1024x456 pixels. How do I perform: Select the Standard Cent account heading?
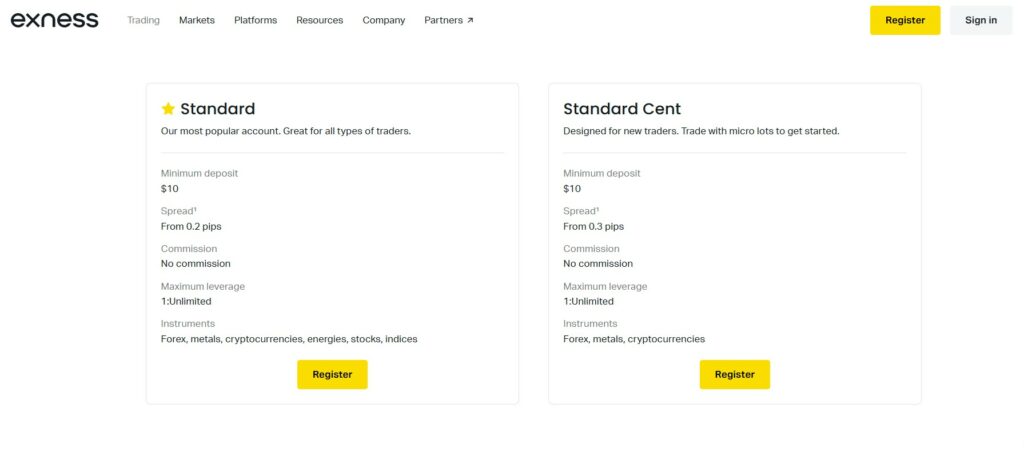622,108
